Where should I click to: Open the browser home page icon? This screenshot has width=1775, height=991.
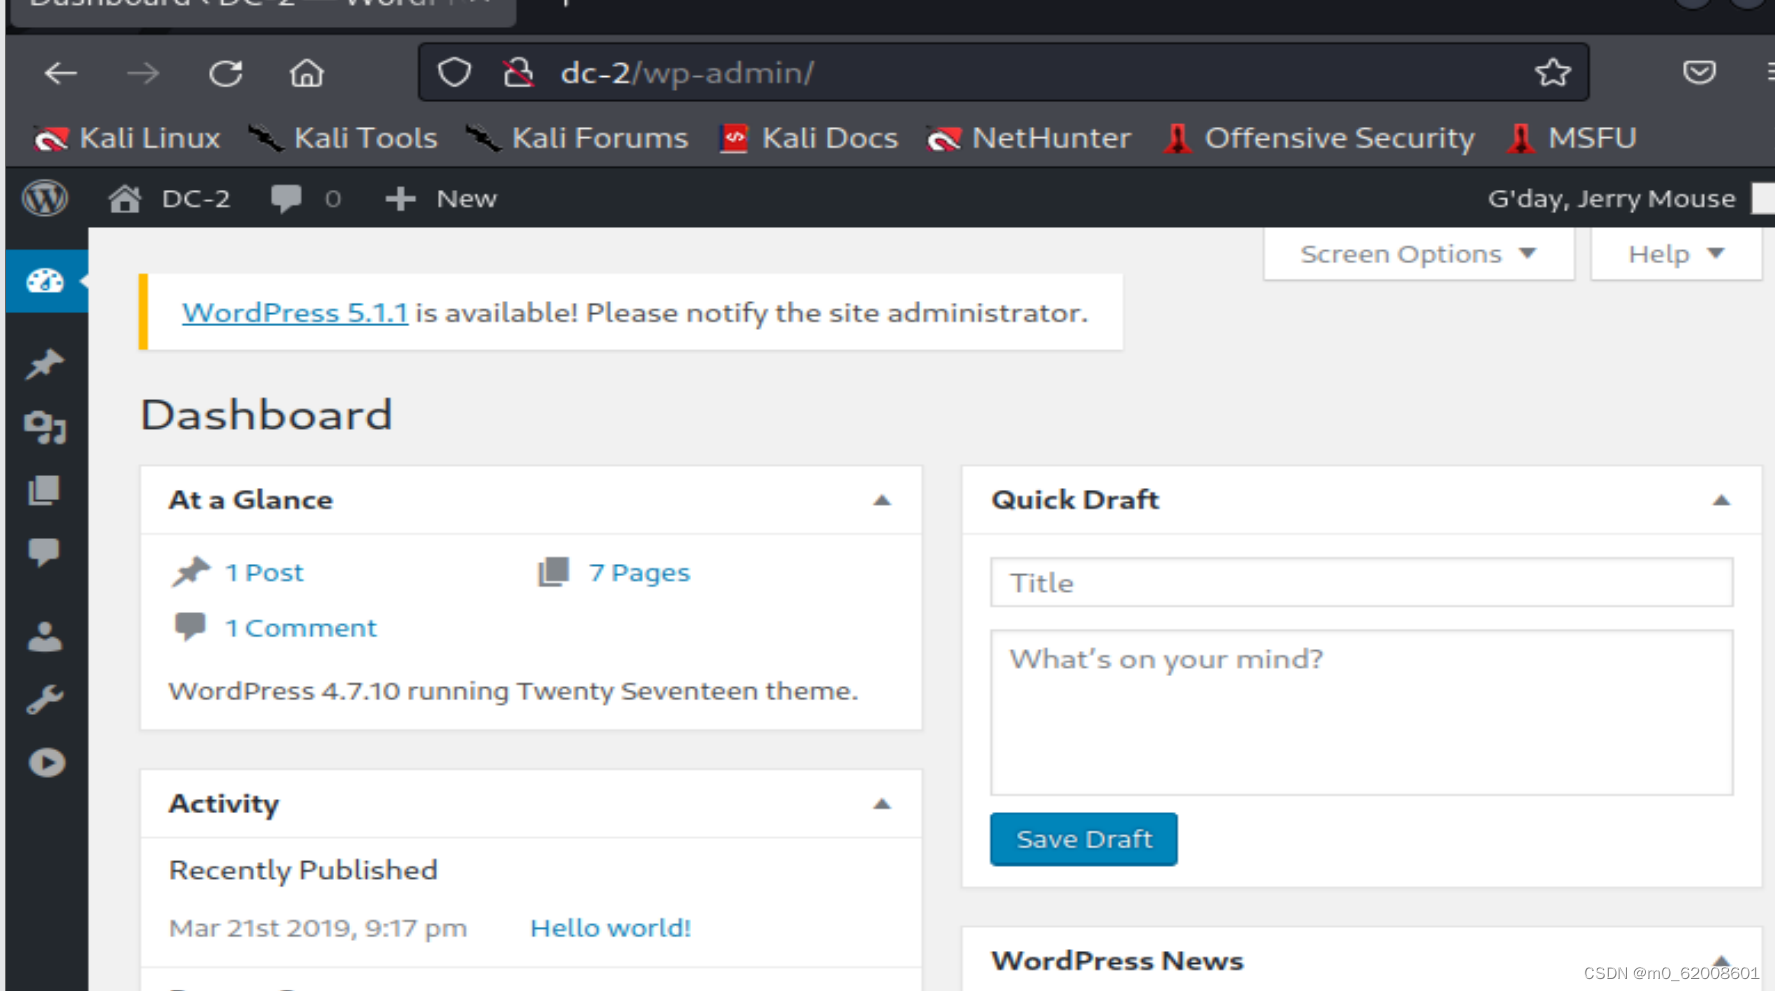307,73
